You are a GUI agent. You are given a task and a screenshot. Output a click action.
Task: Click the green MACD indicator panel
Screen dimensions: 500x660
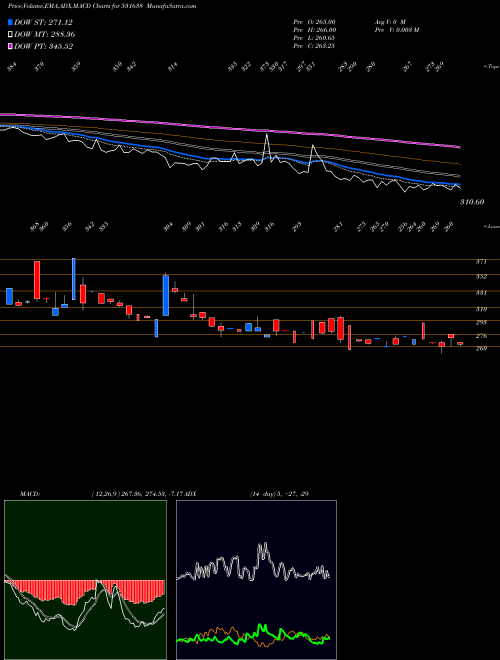pos(85,580)
